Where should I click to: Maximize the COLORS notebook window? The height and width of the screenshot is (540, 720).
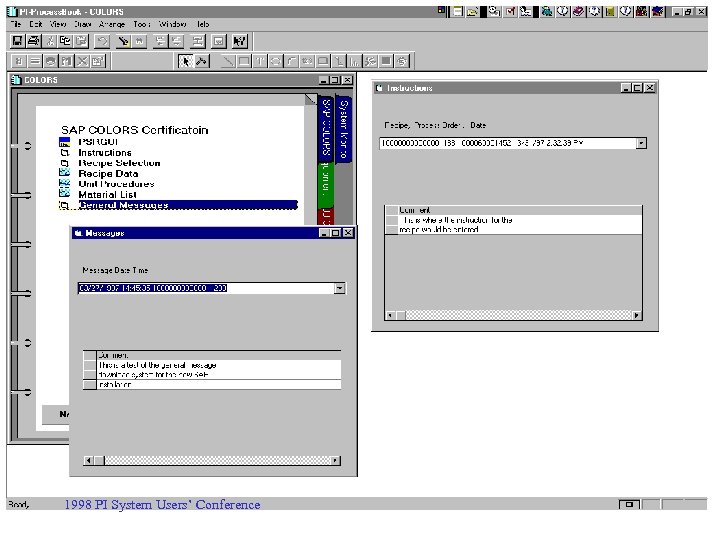point(336,80)
